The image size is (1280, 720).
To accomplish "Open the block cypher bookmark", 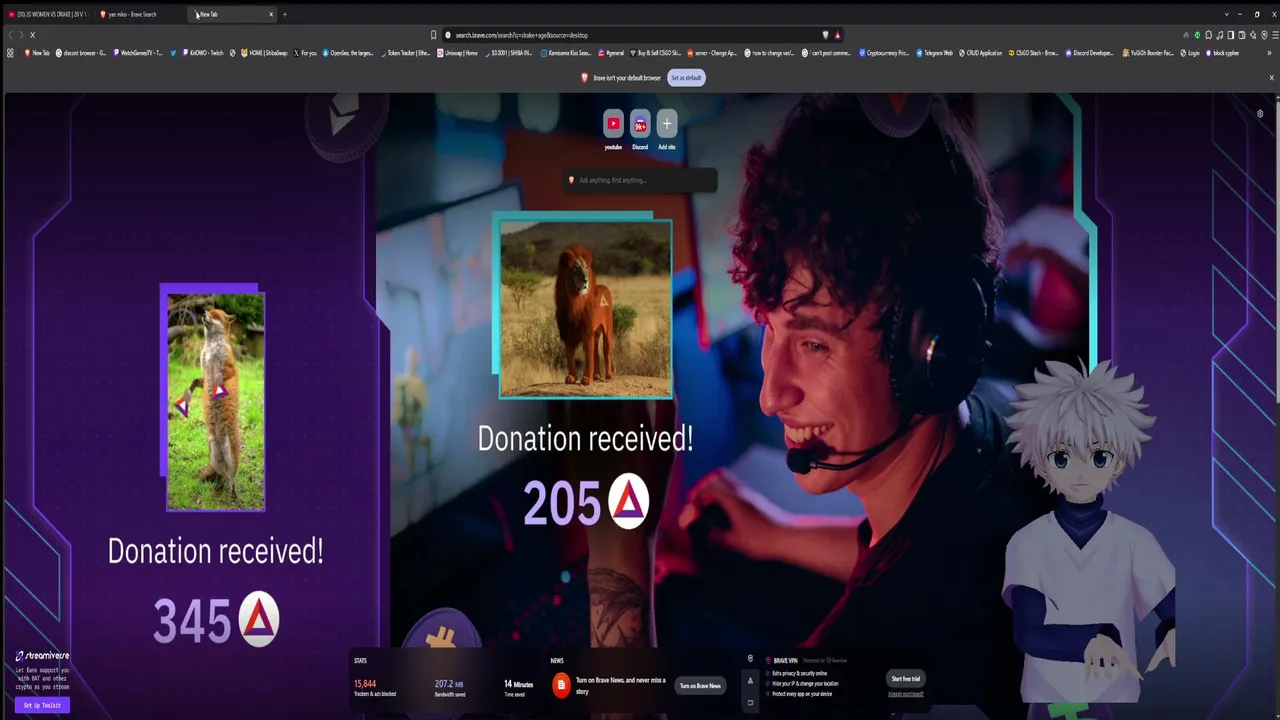I will pyautogui.click(x=1222, y=53).
